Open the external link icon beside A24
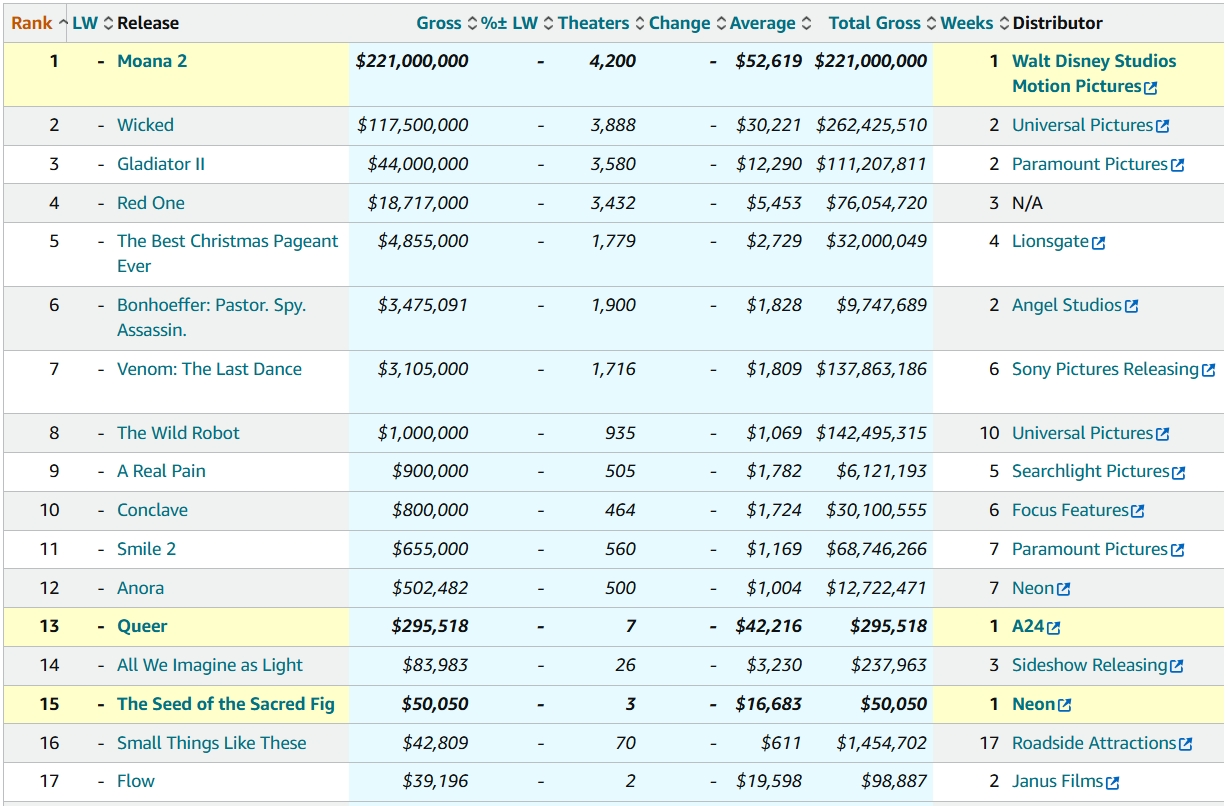Viewport: 1229px width, 806px height. [1053, 628]
